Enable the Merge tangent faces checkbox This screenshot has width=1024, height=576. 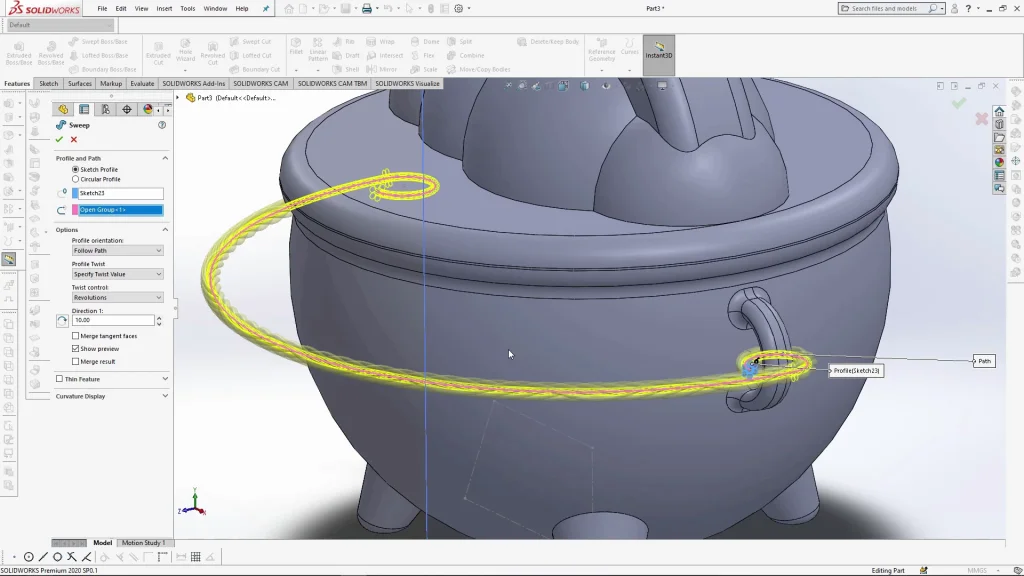pos(76,336)
